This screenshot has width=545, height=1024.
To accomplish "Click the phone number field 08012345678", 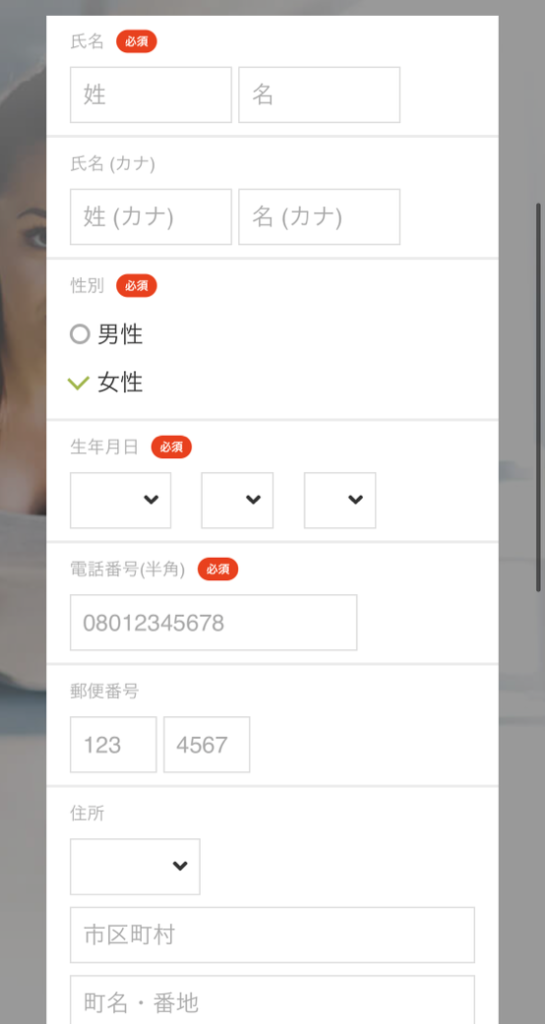I will click(x=213, y=622).
